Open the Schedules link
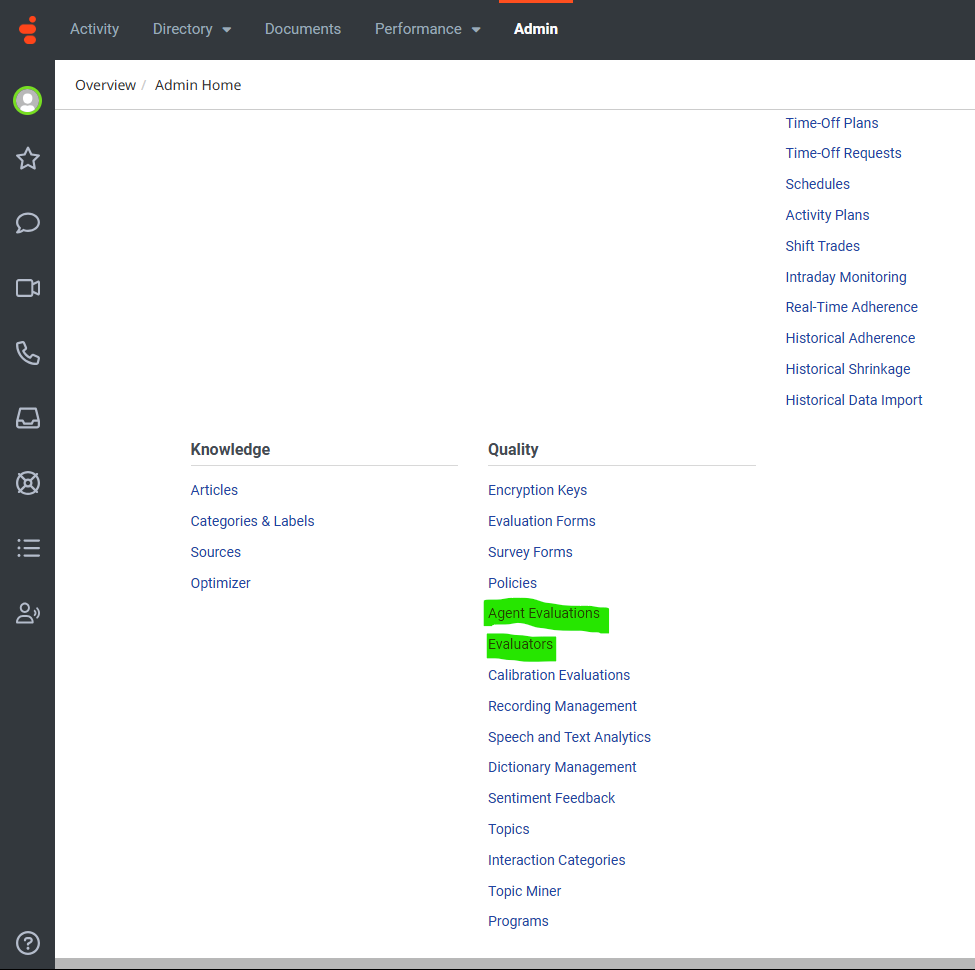This screenshot has height=970, width=975. click(x=817, y=185)
